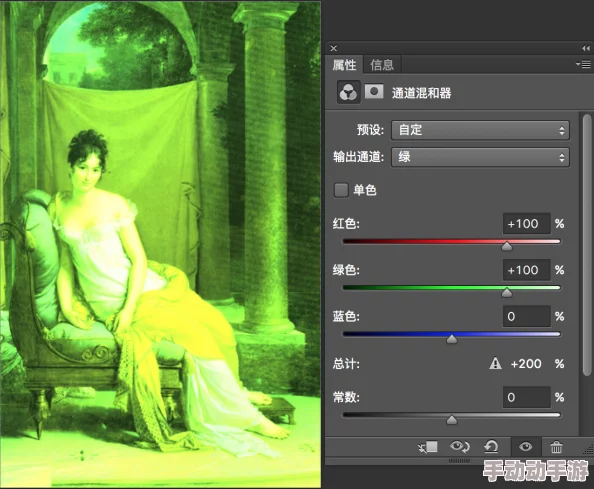Click the red channel slider handle
594x489 pixels.
(507, 247)
